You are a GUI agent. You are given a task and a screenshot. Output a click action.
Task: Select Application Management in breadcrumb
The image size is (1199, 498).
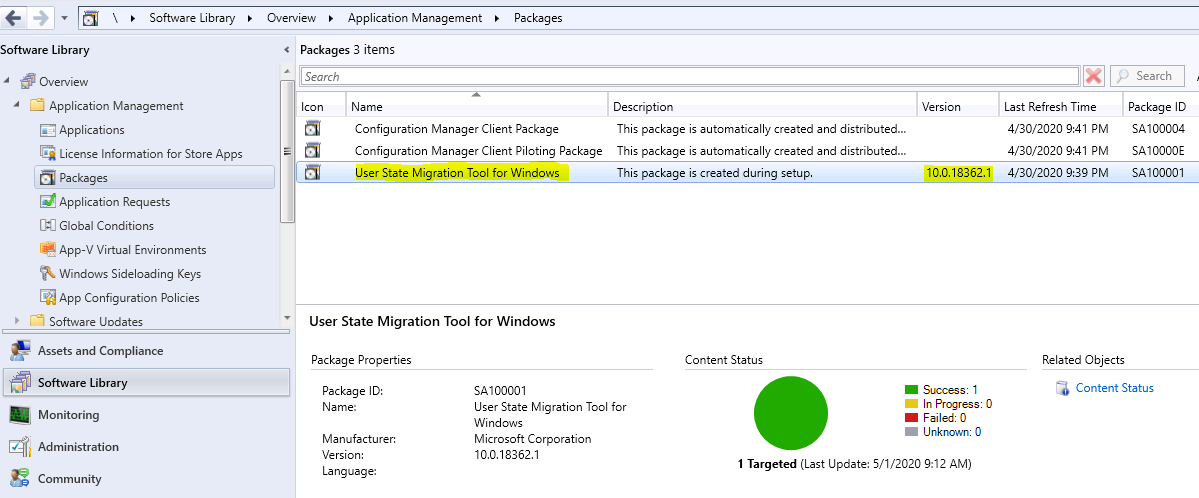pyautogui.click(x=415, y=18)
